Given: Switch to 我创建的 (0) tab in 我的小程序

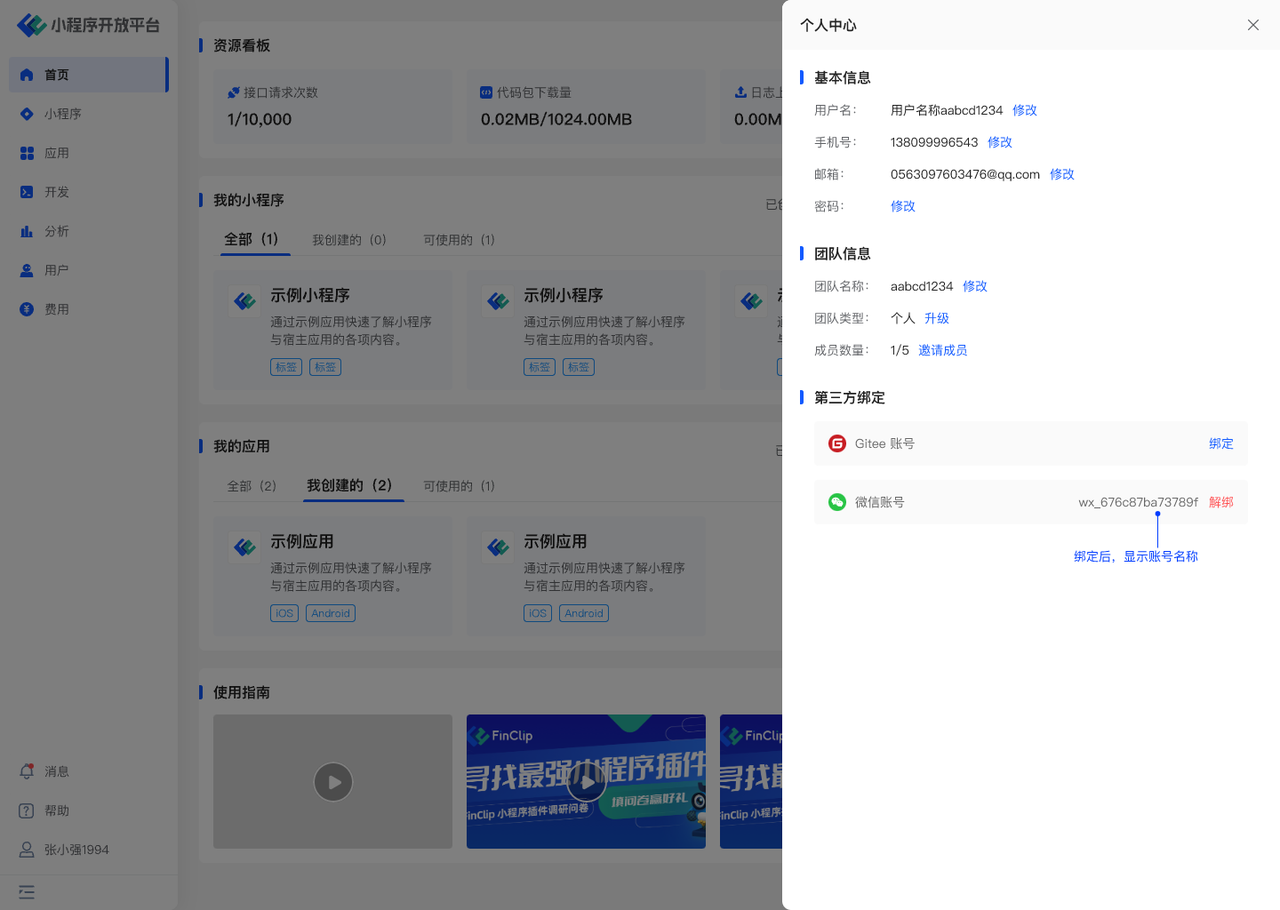Looking at the screenshot, I should point(349,240).
